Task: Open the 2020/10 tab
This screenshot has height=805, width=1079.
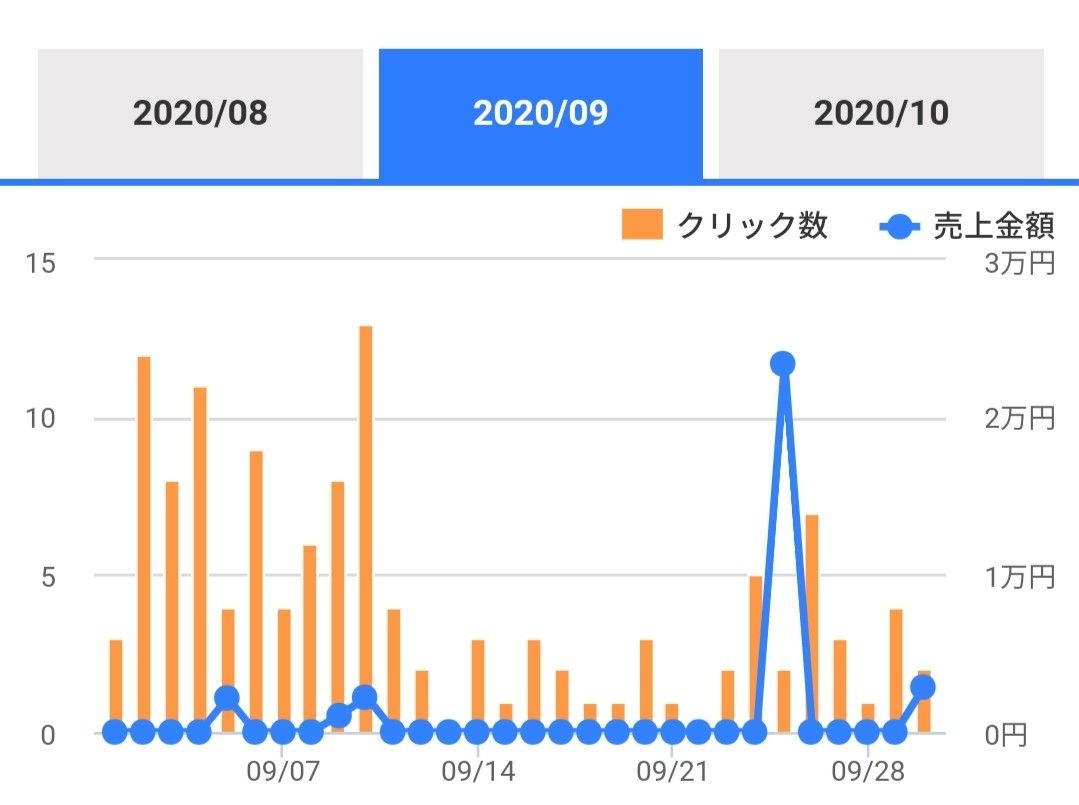Action: click(881, 113)
